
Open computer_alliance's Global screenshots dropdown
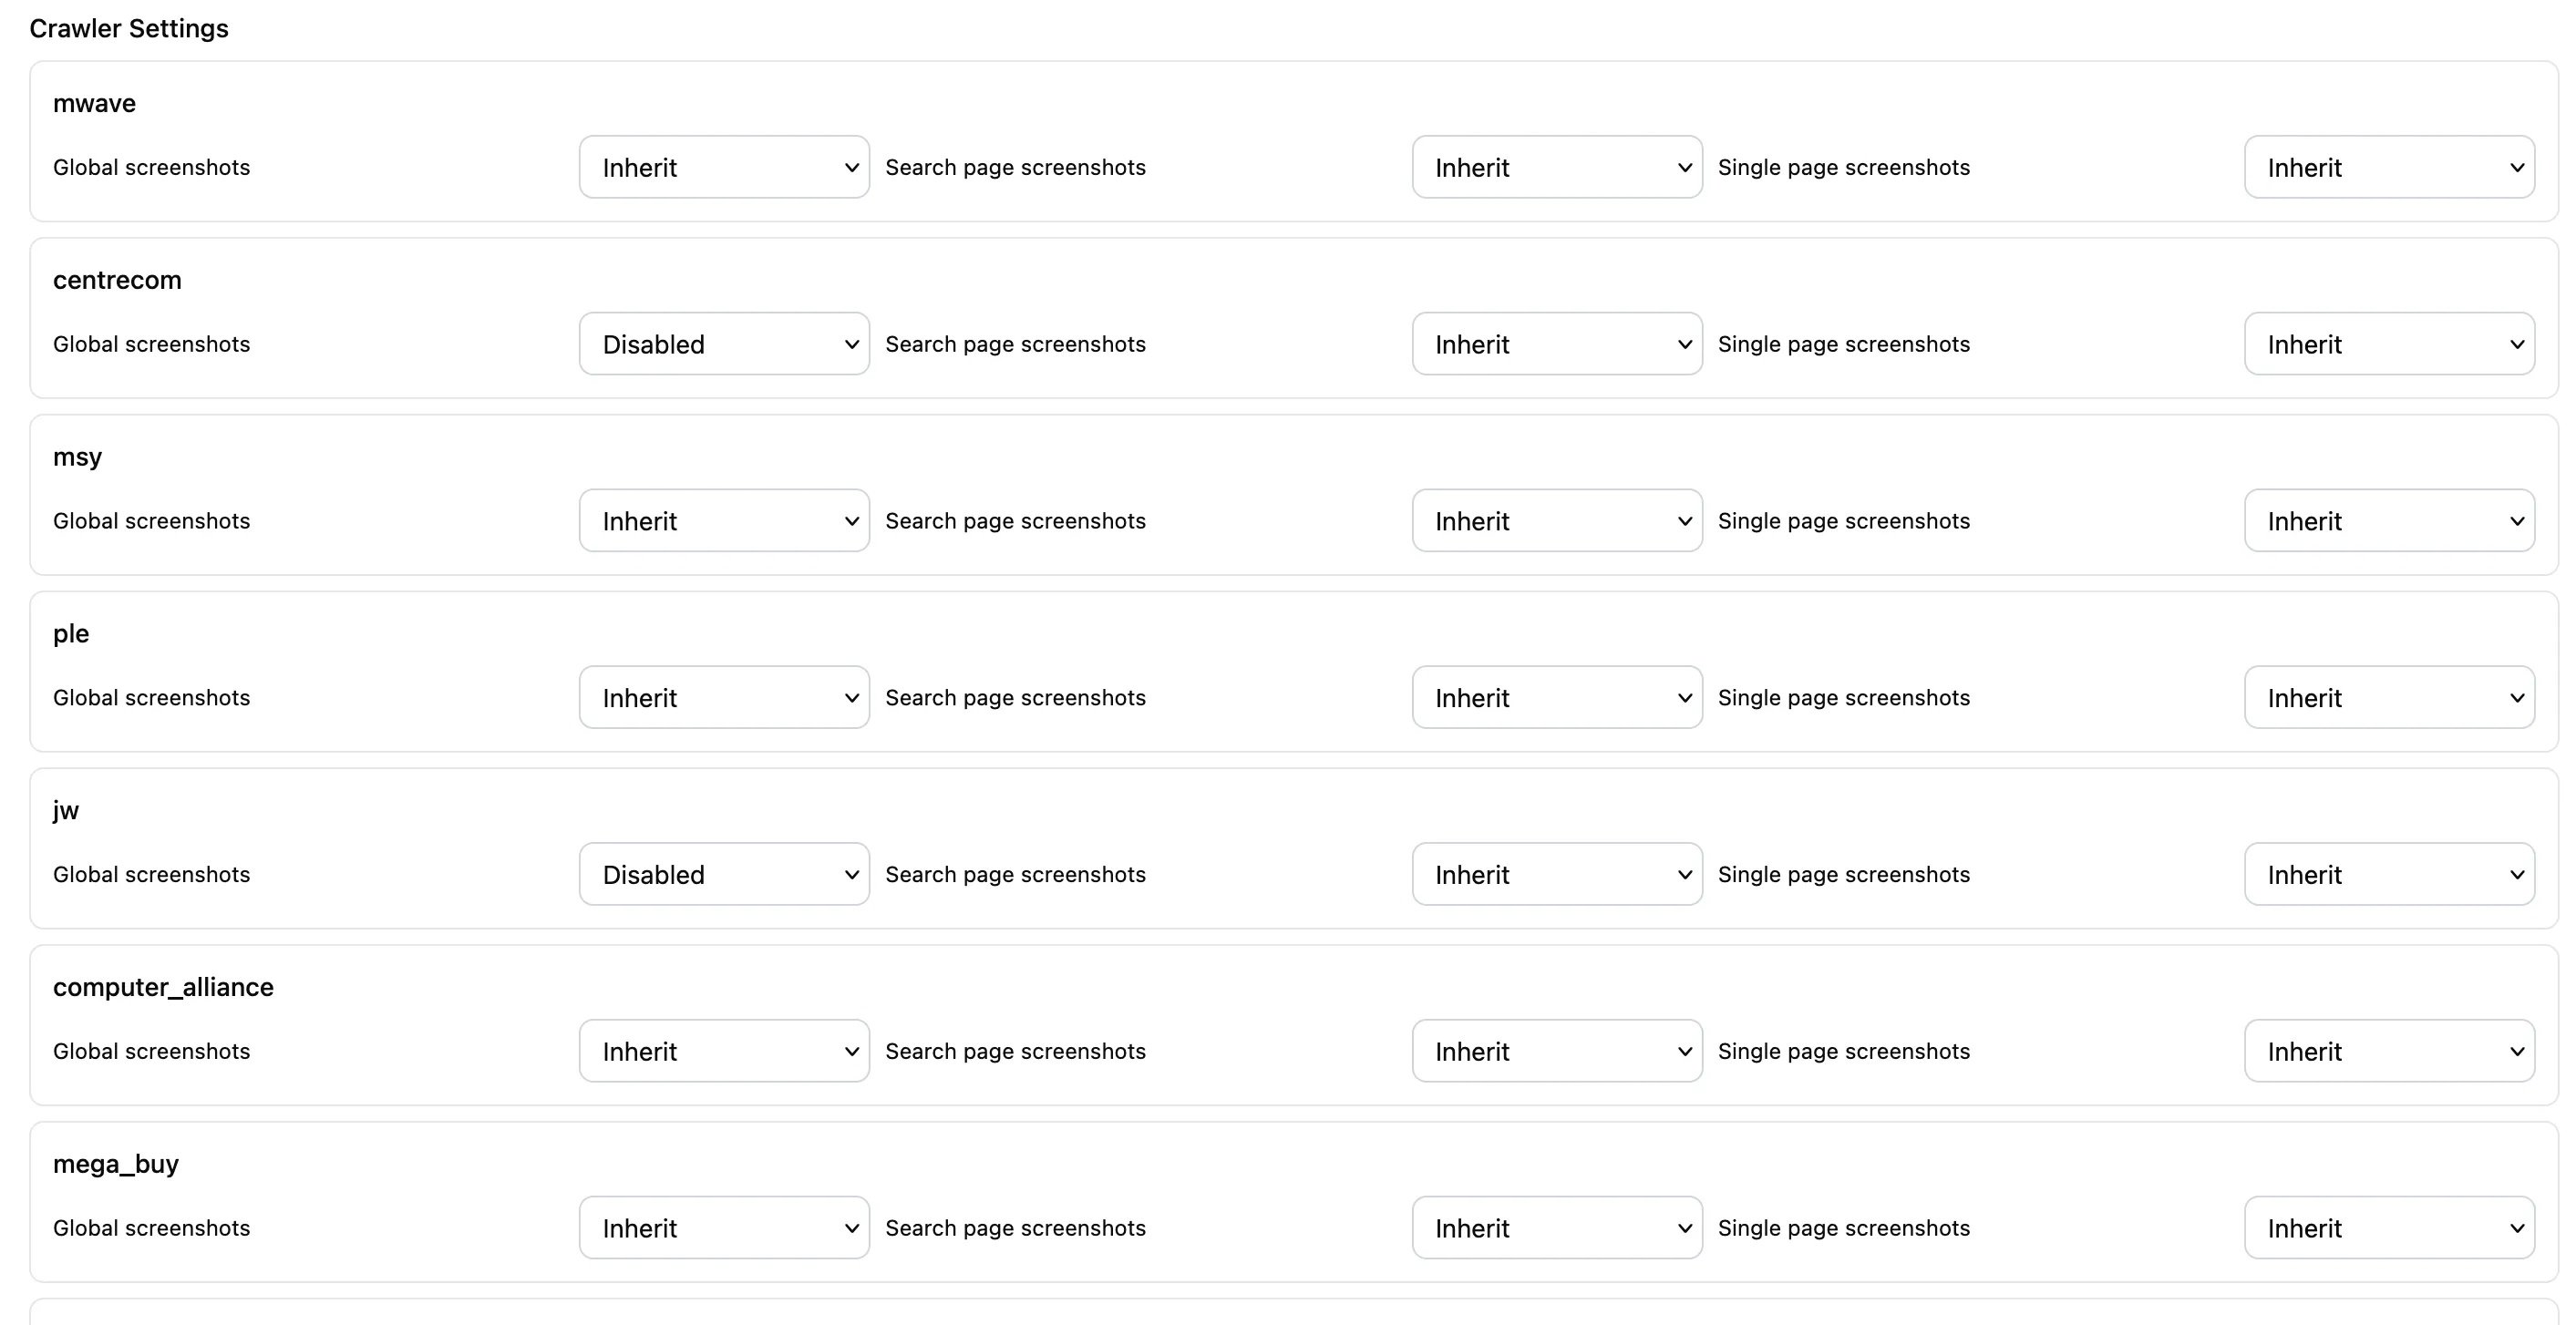[723, 1050]
